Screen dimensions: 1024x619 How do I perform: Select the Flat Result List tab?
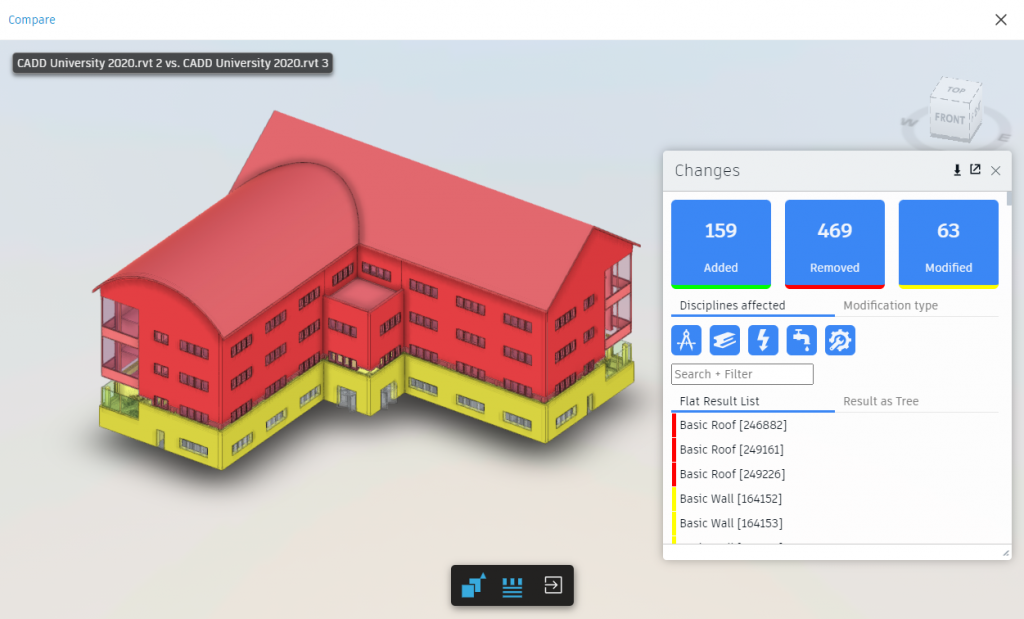click(x=719, y=402)
